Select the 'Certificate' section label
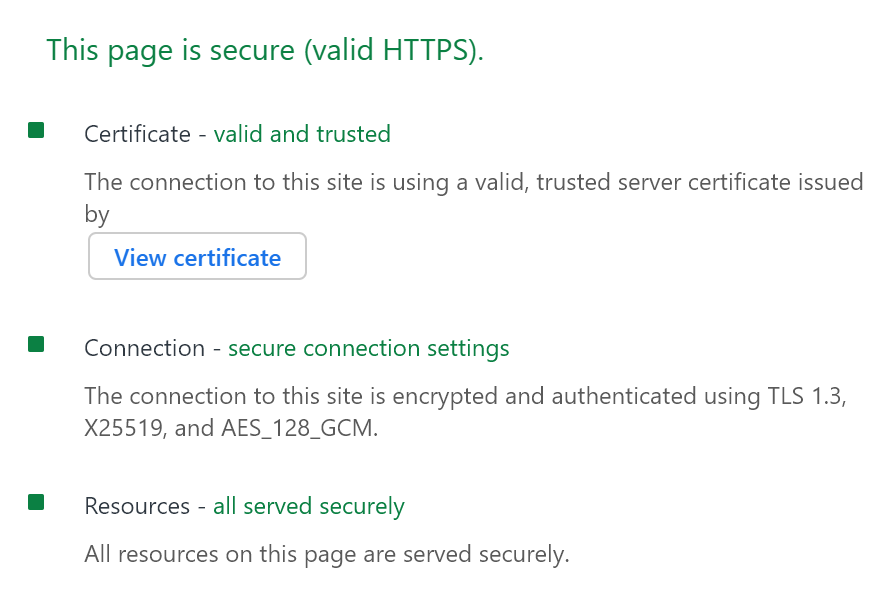 (137, 134)
